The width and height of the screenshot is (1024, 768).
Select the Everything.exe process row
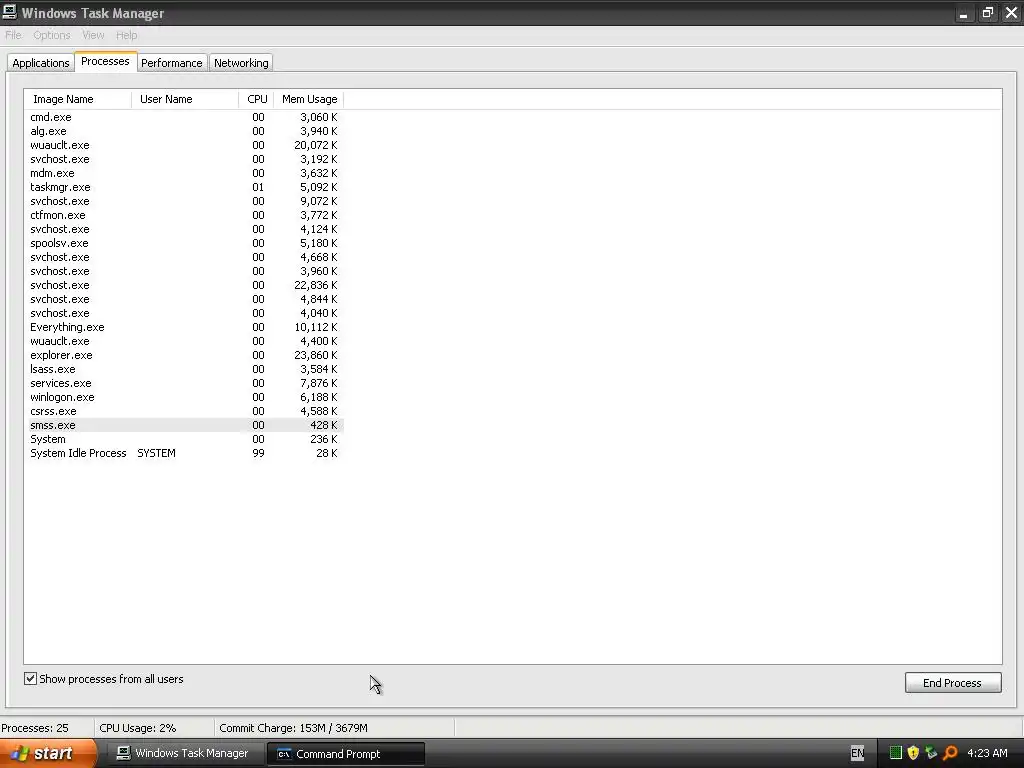pos(184,327)
